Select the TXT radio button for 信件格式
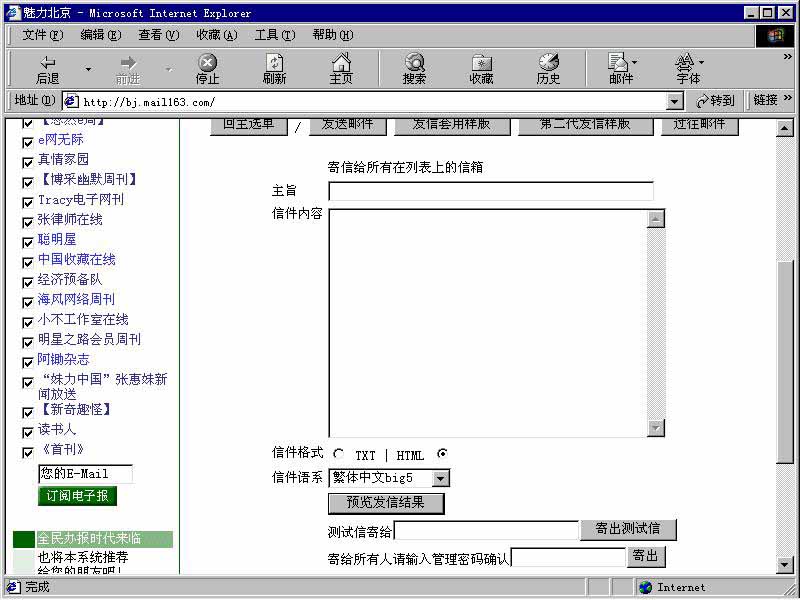800x600 pixels. [337, 453]
